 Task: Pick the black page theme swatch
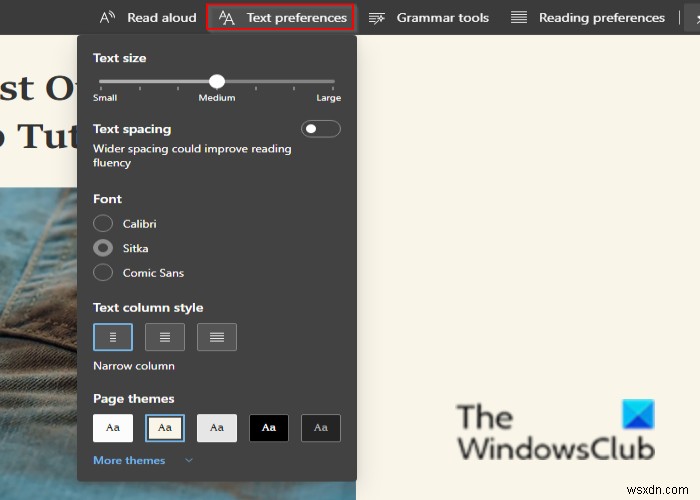[269, 428]
